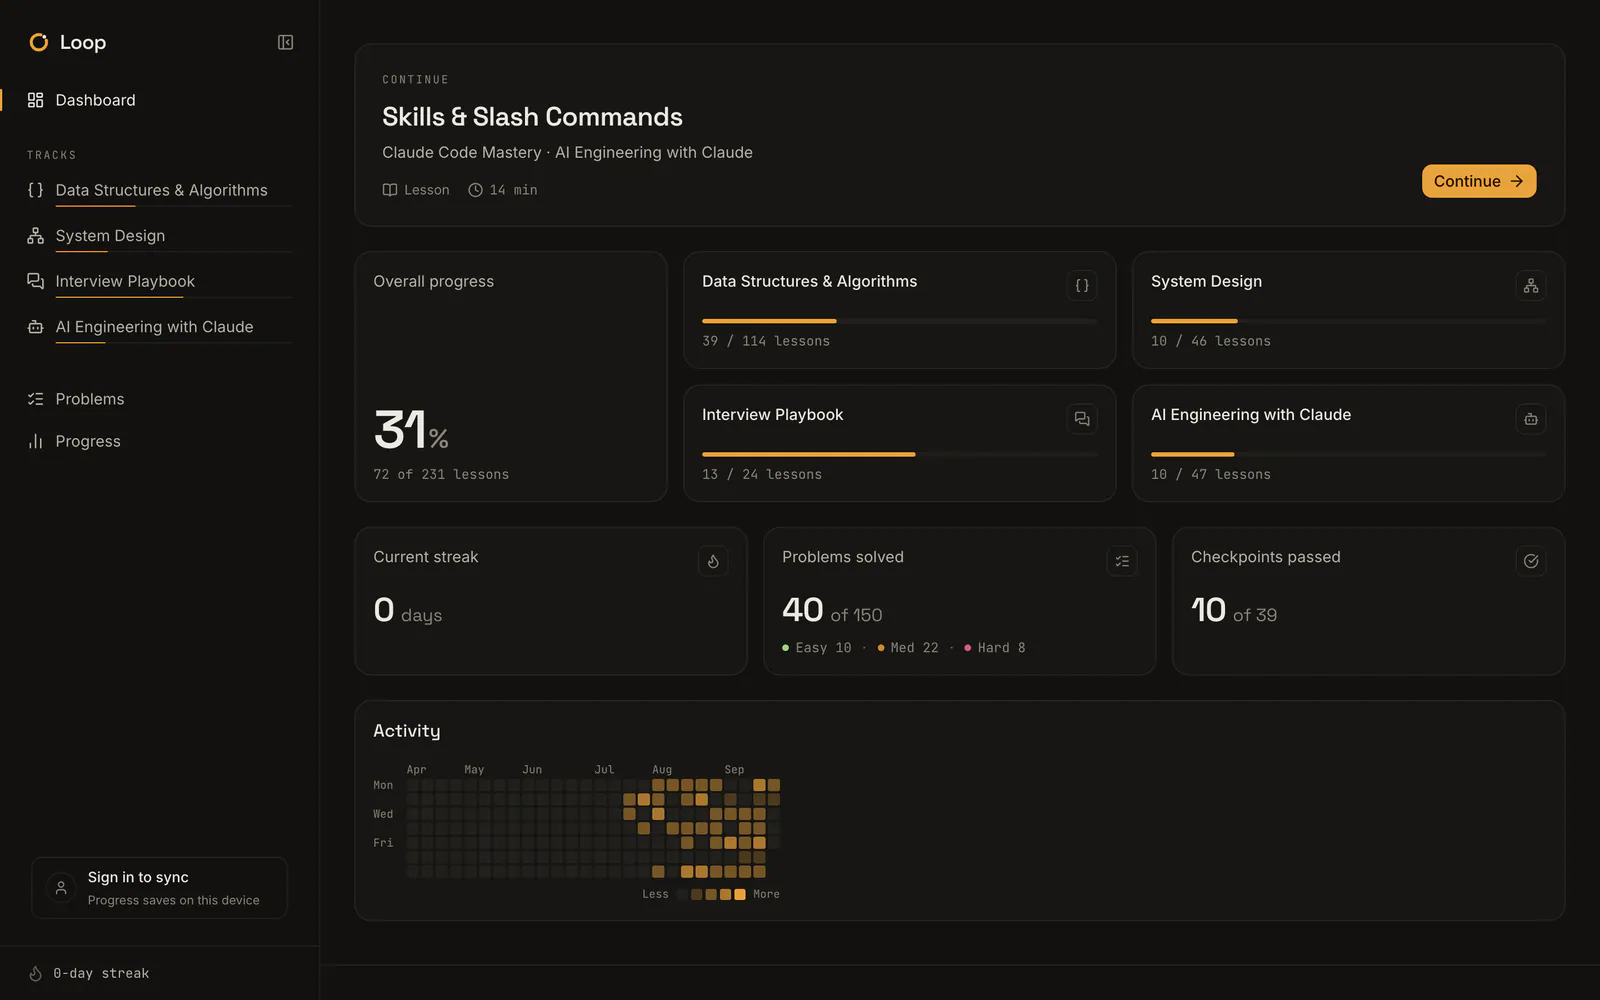Click the robot icon beside AI Engineering with Claude in sidebar
The width and height of the screenshot is (1600, 1000).
(36, 327)
